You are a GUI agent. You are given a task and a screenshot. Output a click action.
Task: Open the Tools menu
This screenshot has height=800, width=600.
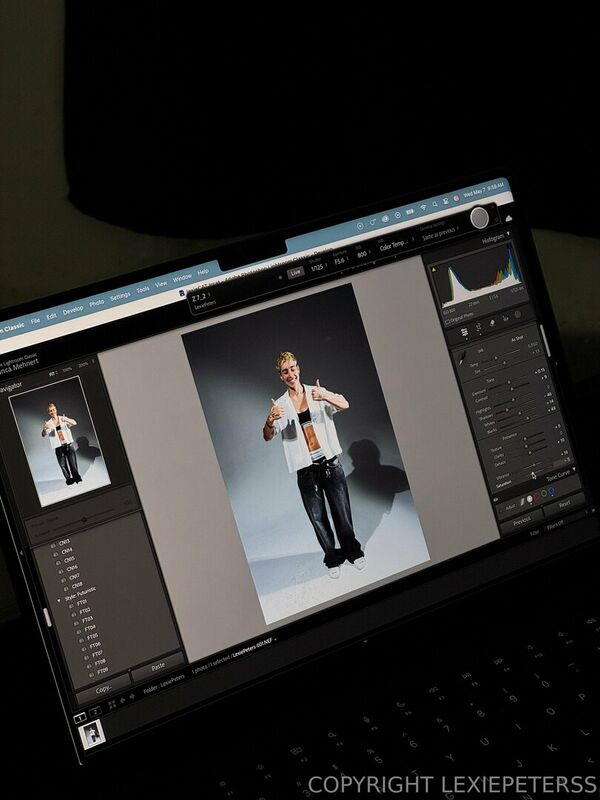point(143,289)
